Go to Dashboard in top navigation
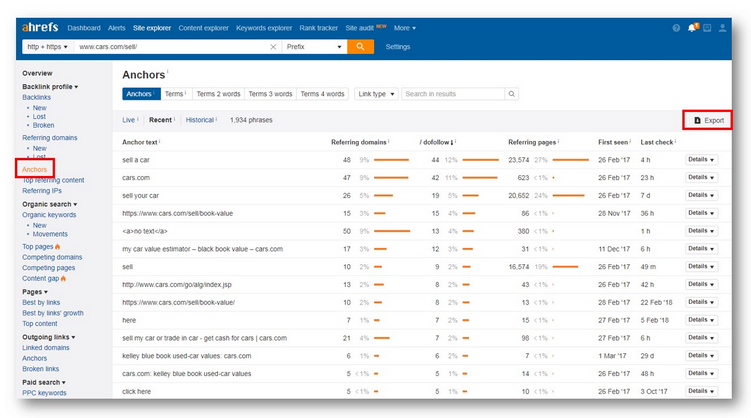 tap(84, 28)
